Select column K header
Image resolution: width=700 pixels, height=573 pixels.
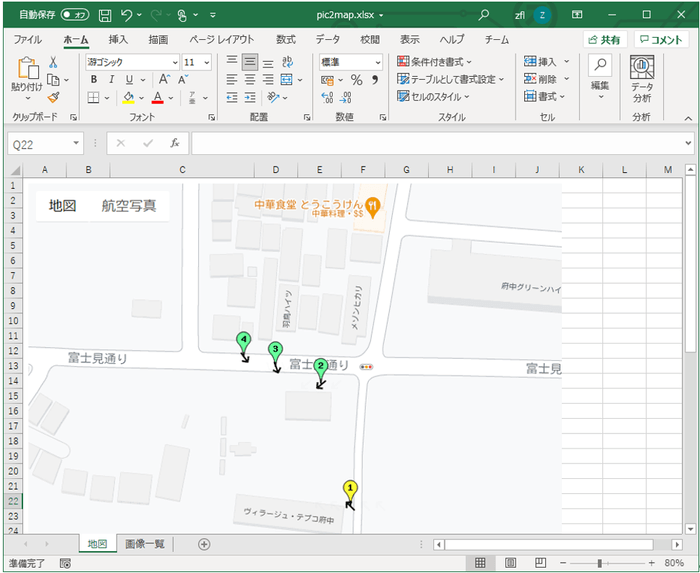click(581, 170)
